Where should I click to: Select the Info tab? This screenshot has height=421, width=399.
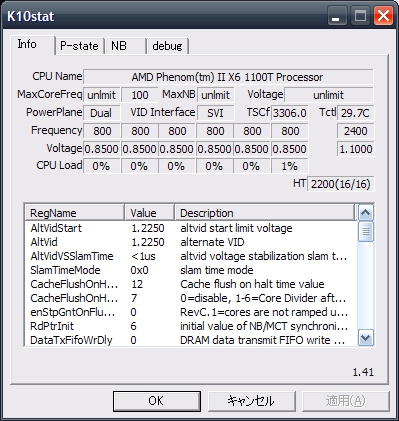(32, 44)
